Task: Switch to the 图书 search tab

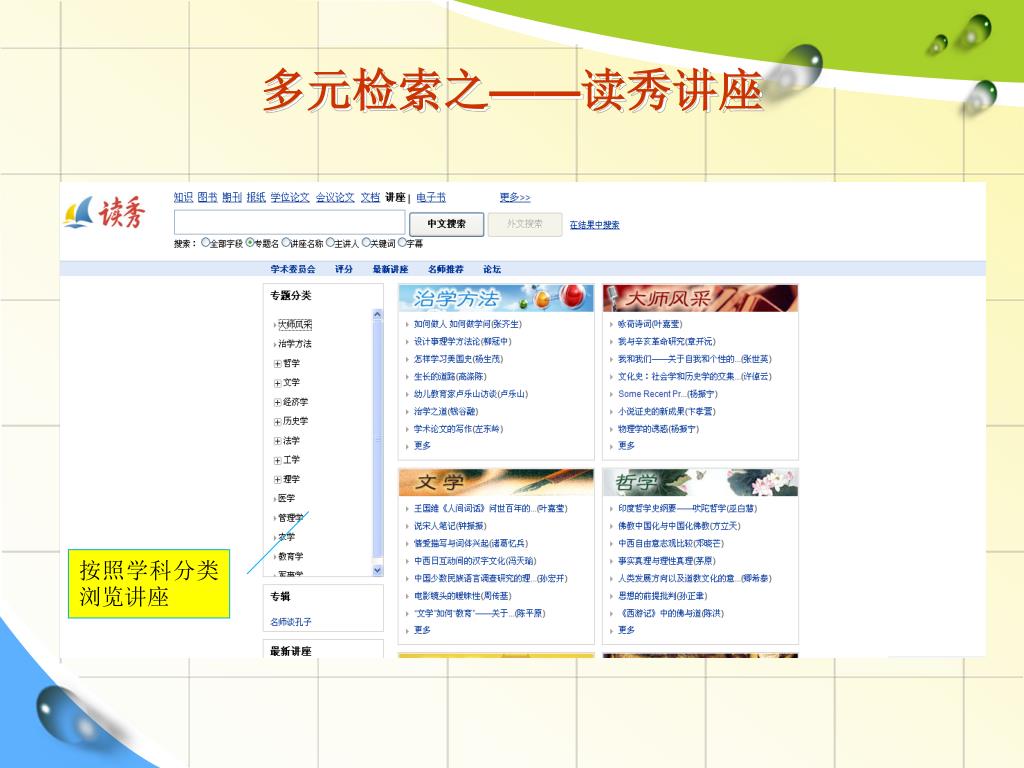Action: 207,197
